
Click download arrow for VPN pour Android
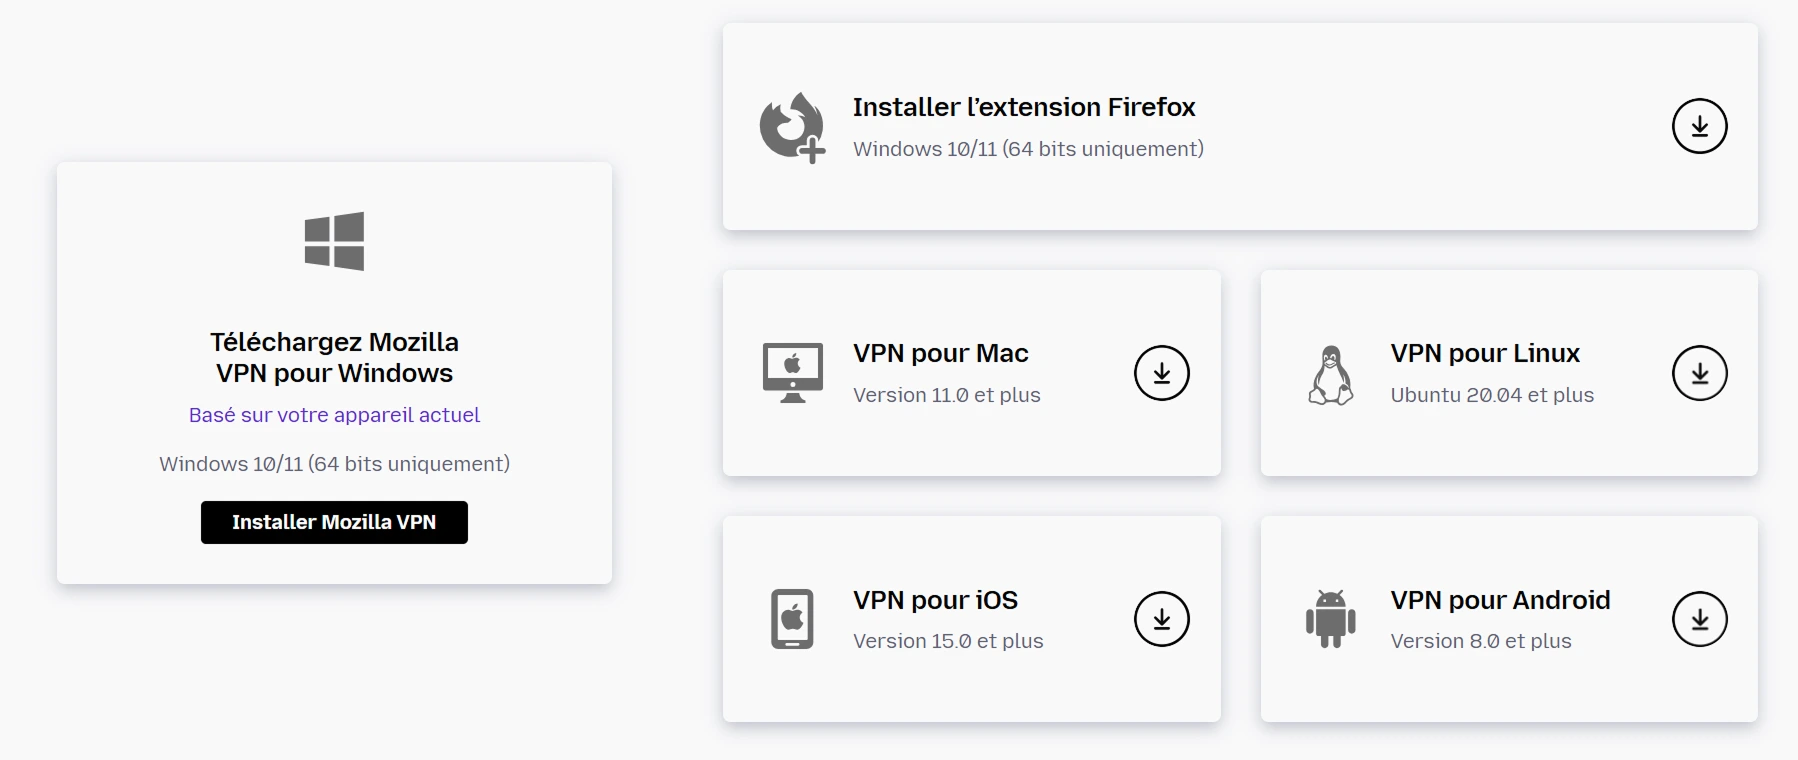1699,619
